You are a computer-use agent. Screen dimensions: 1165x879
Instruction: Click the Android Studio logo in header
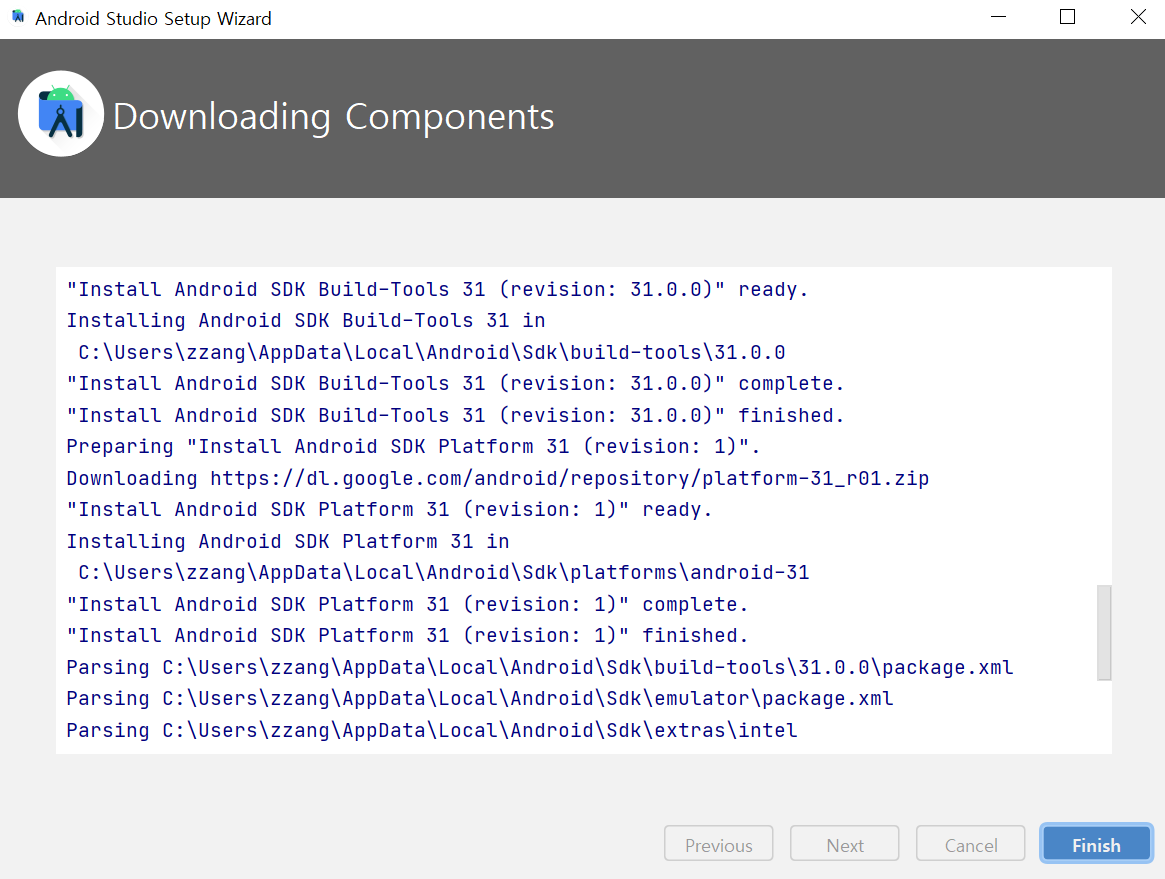(x=61, y=114)
